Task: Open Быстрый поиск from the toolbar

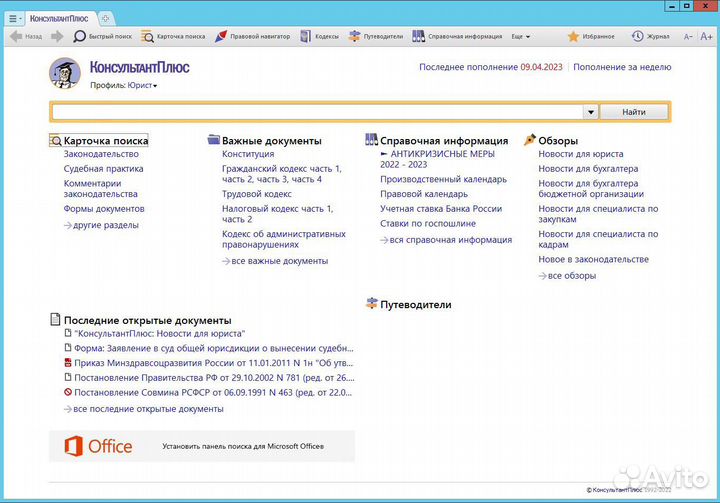Action: point(102,36)
